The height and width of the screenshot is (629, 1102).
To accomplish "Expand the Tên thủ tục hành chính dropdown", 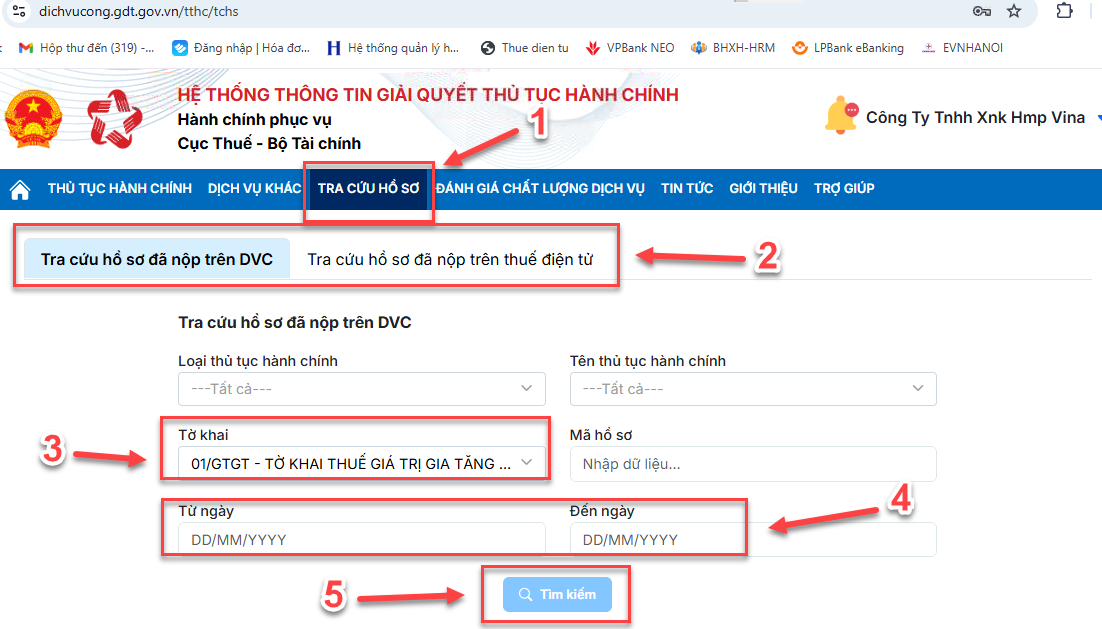I will click(752, 388).
